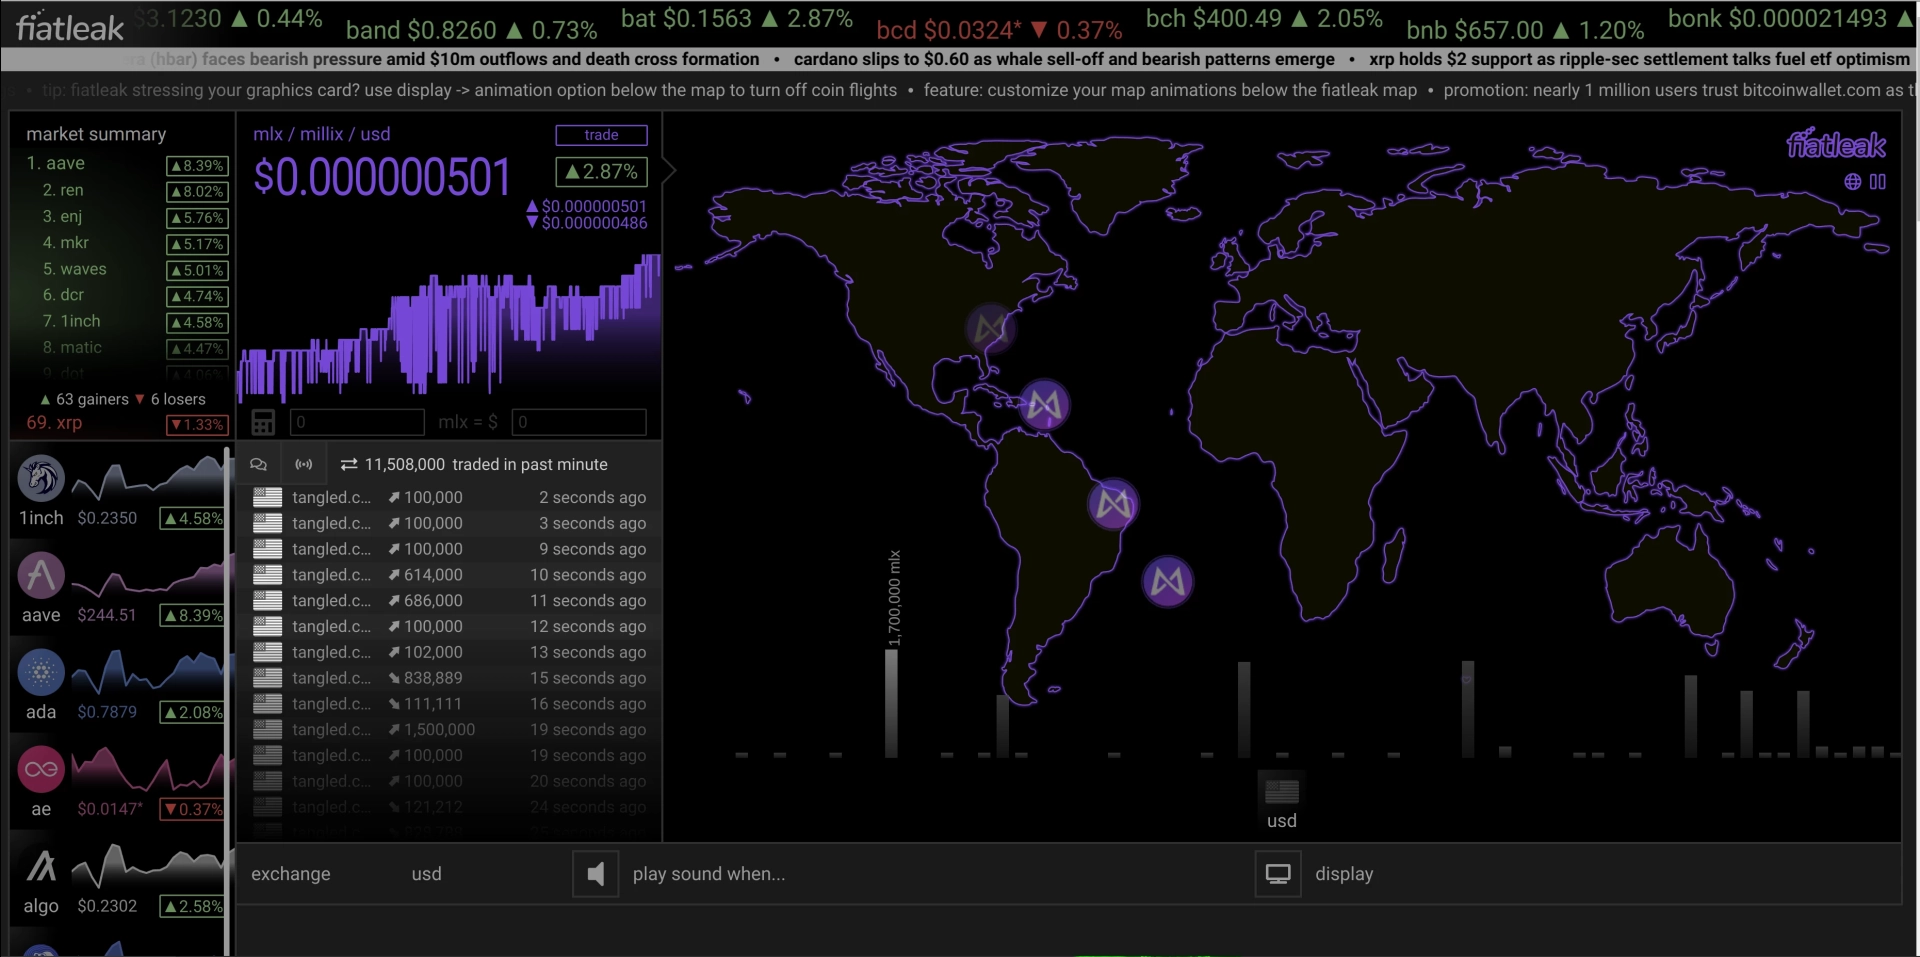Pause the map animation
This screenshot has width=1920, height=957.
click(x=1878, y=182)
